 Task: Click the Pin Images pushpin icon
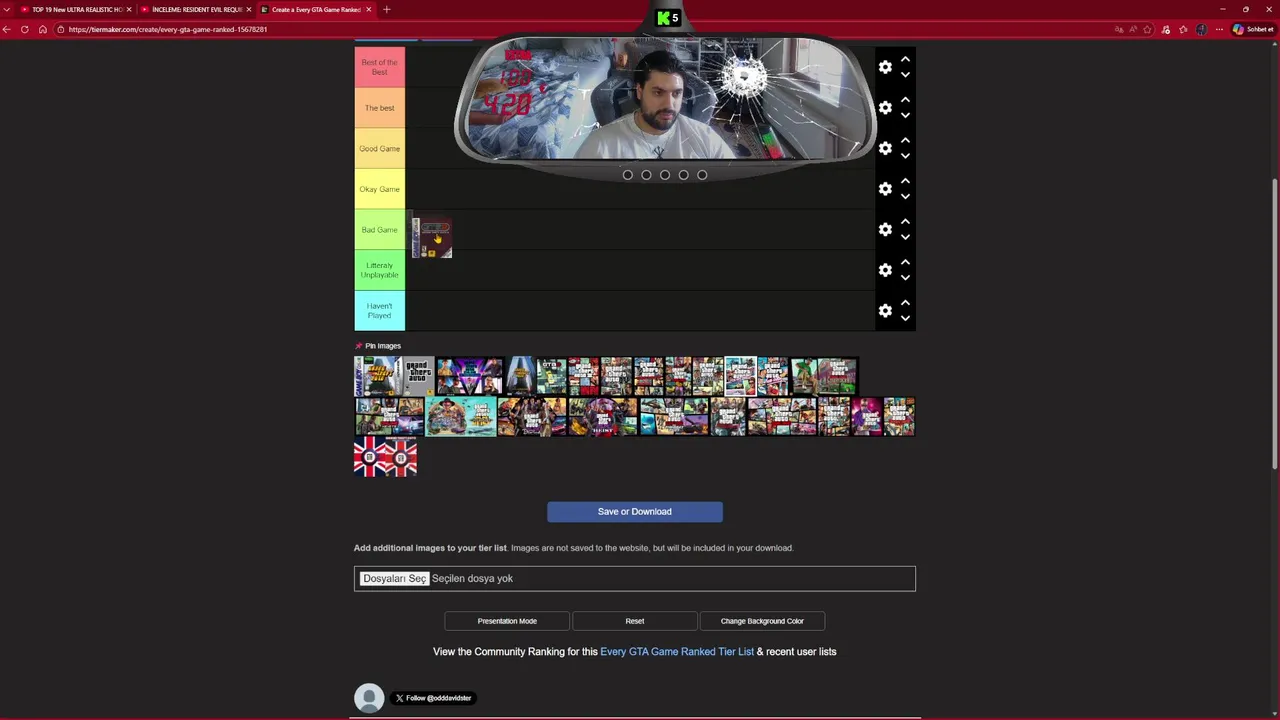[x=358, y=346]
